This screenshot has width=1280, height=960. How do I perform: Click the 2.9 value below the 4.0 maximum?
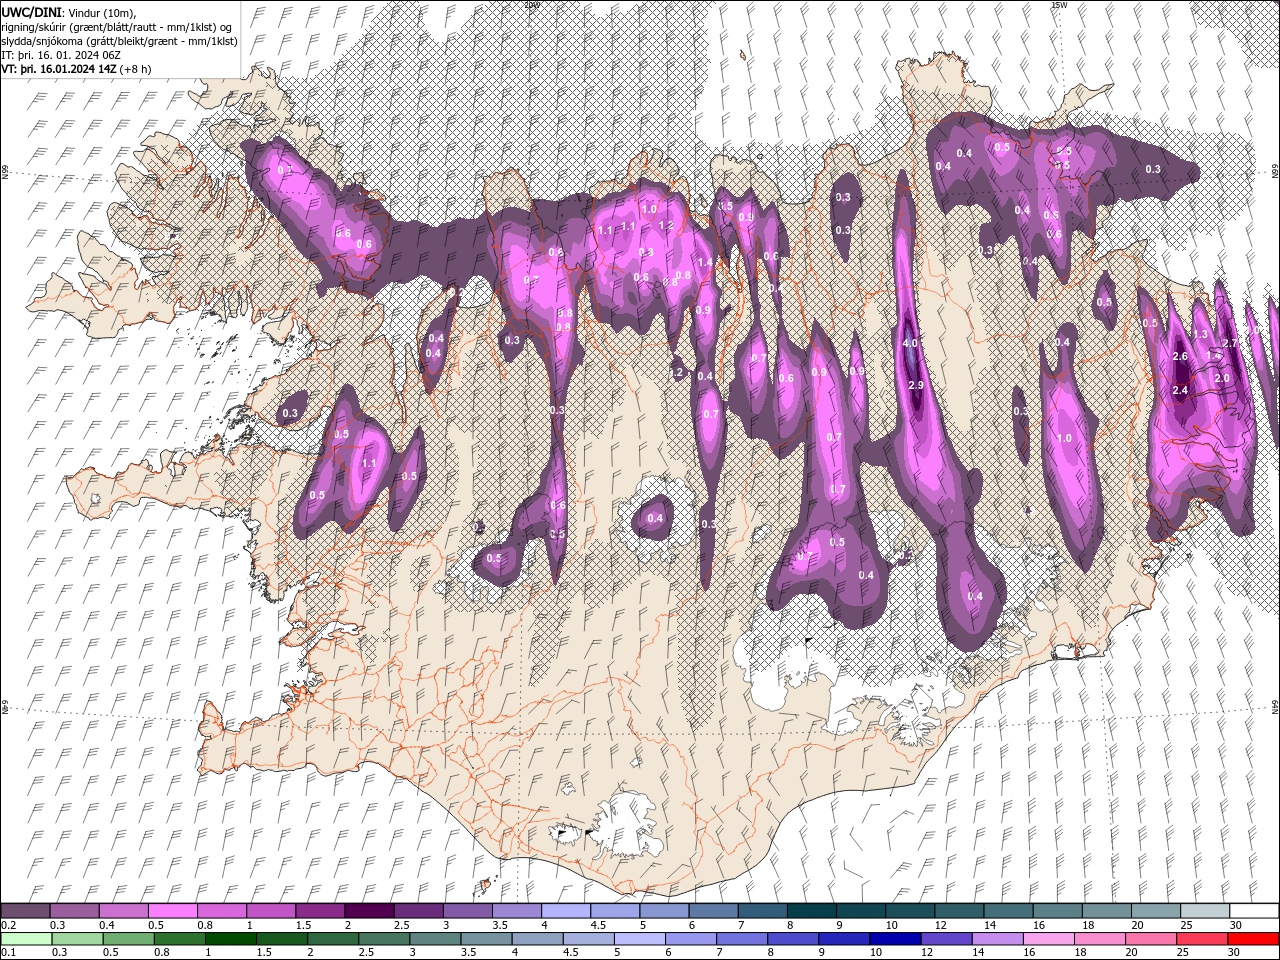pyautogui.click(x=914, y=385)
